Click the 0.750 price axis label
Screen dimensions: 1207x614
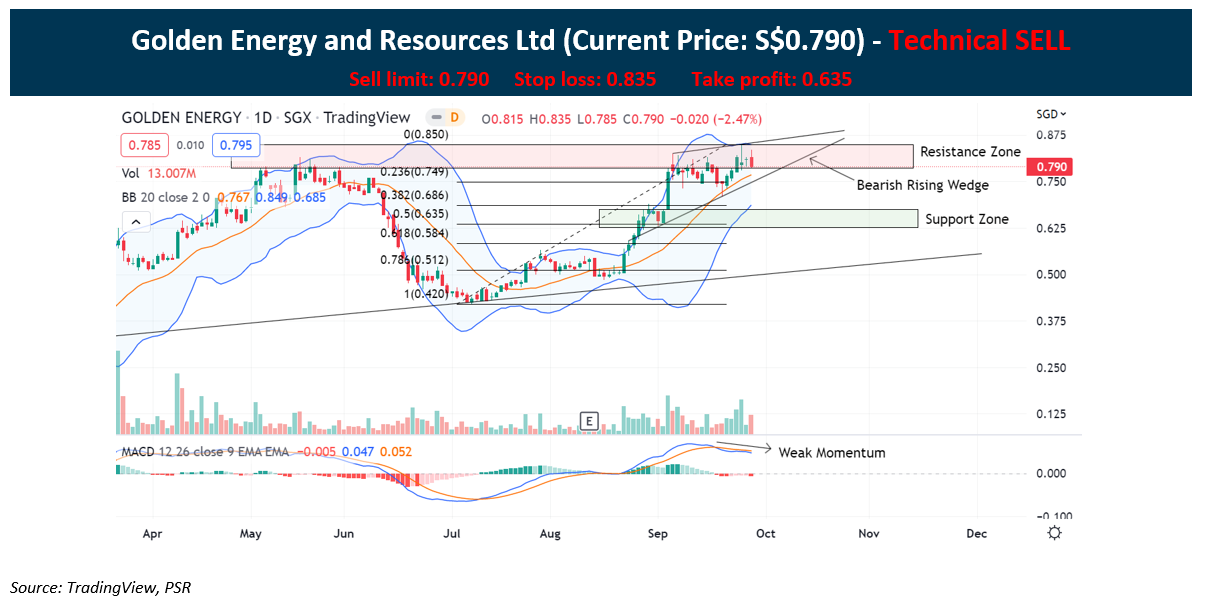coord(1049,182)
